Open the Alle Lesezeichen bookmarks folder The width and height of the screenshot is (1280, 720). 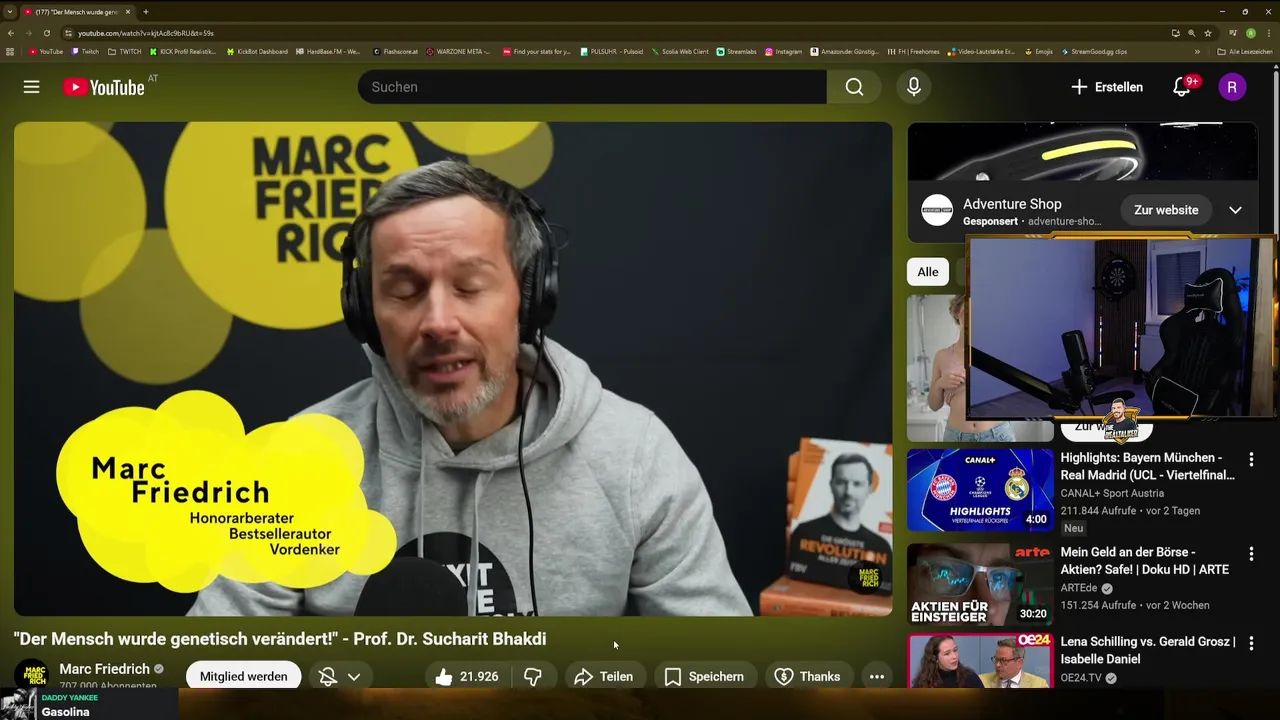(1244, 51)
